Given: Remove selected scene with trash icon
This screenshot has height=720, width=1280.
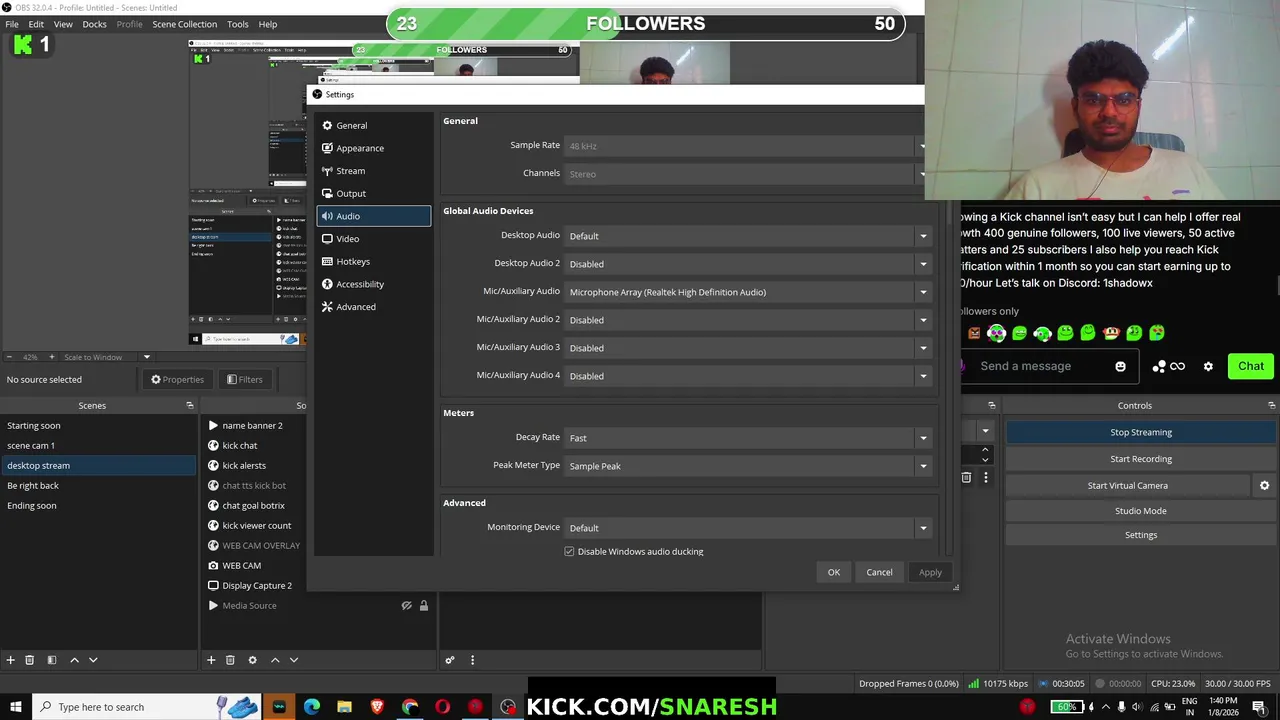Looking at the screenshot, I should point(30,660).
